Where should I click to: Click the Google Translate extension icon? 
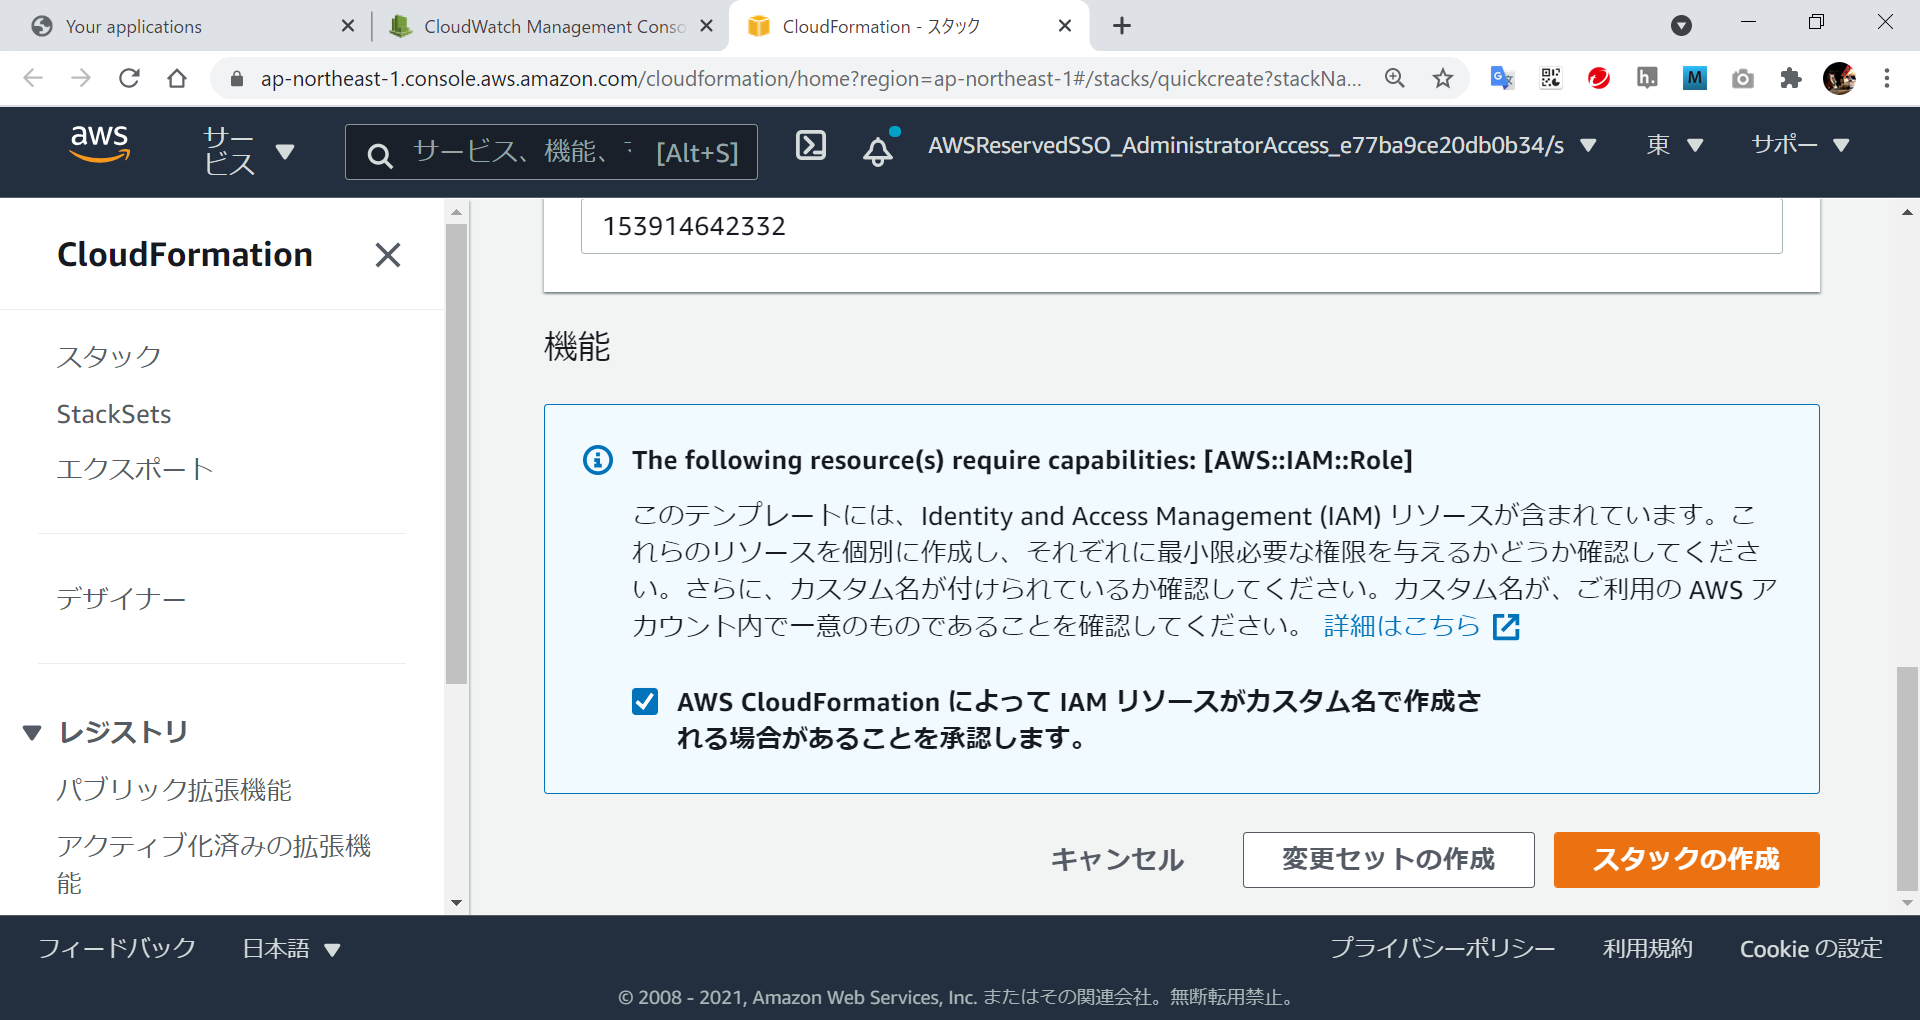1502,78
